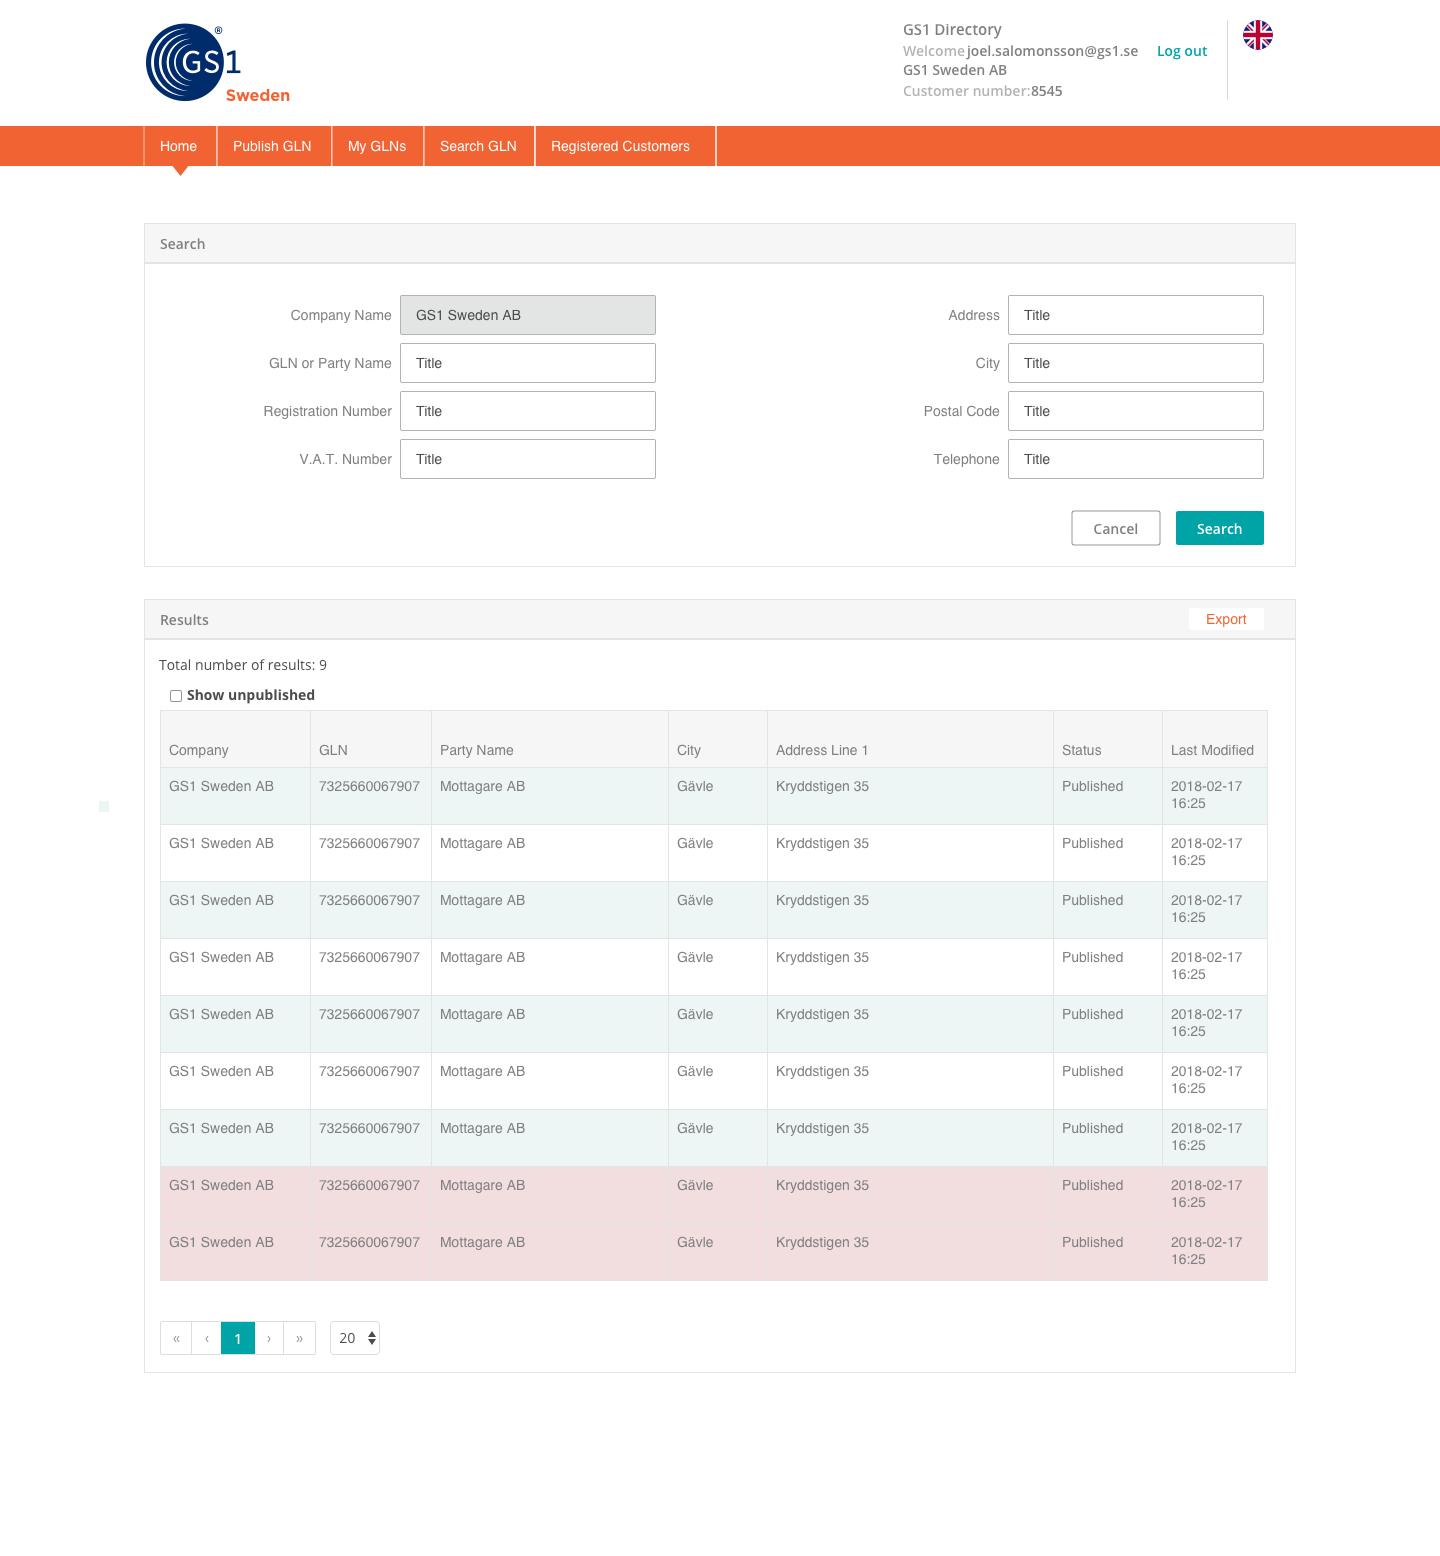Screen dimensions: 1440x1556
Task: Click 'Total number of results: 9' text
Action: pos(243,665)
